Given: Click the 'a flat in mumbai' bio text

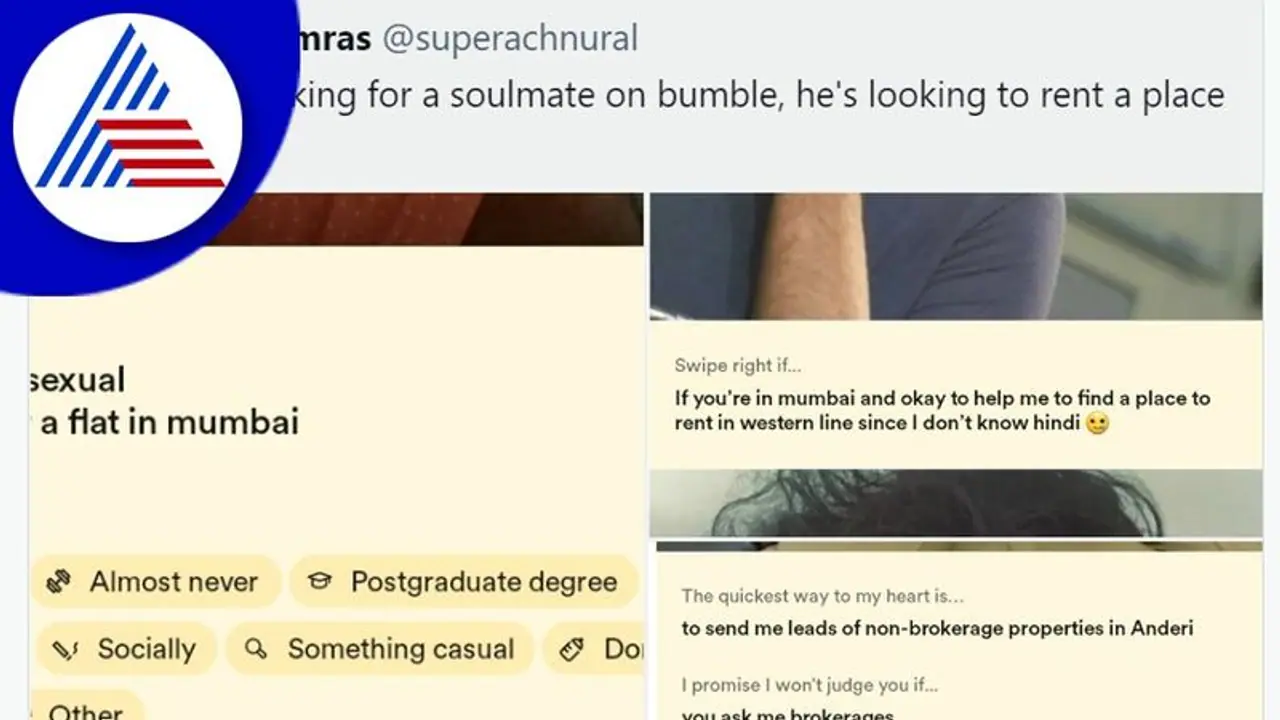Looking at the screenshot, I should click(x=170, y=422).
